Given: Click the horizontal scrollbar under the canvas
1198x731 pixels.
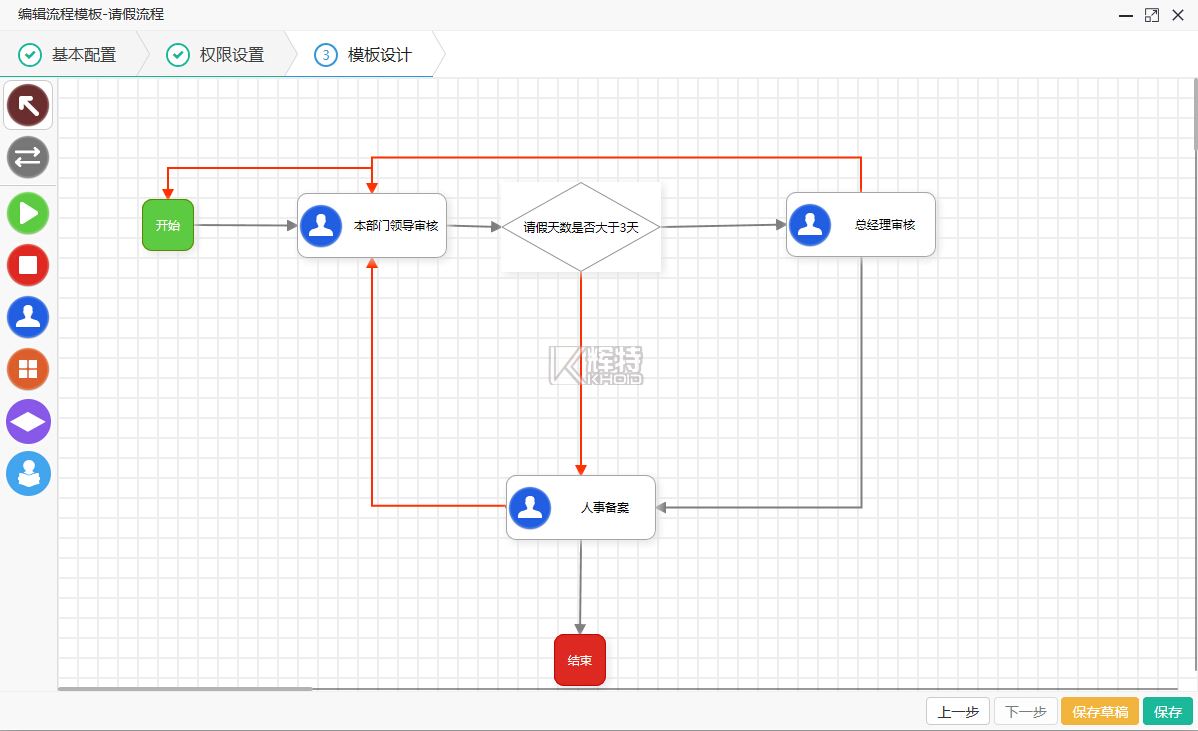Looking at the screenshot, I should (185, 688).
